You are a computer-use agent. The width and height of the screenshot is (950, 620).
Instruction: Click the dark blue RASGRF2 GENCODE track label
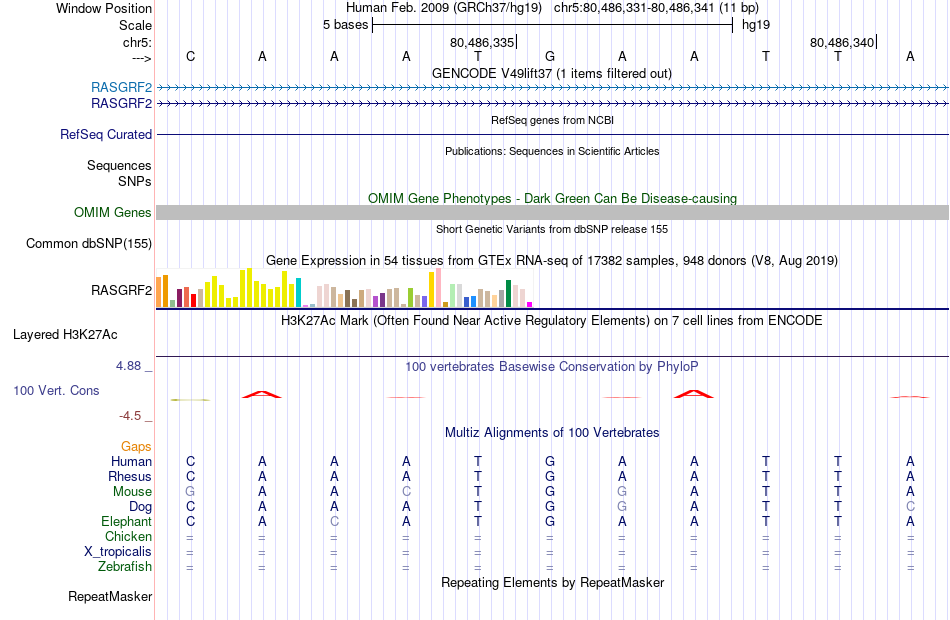pyautogui.click(x=121, y=104)
